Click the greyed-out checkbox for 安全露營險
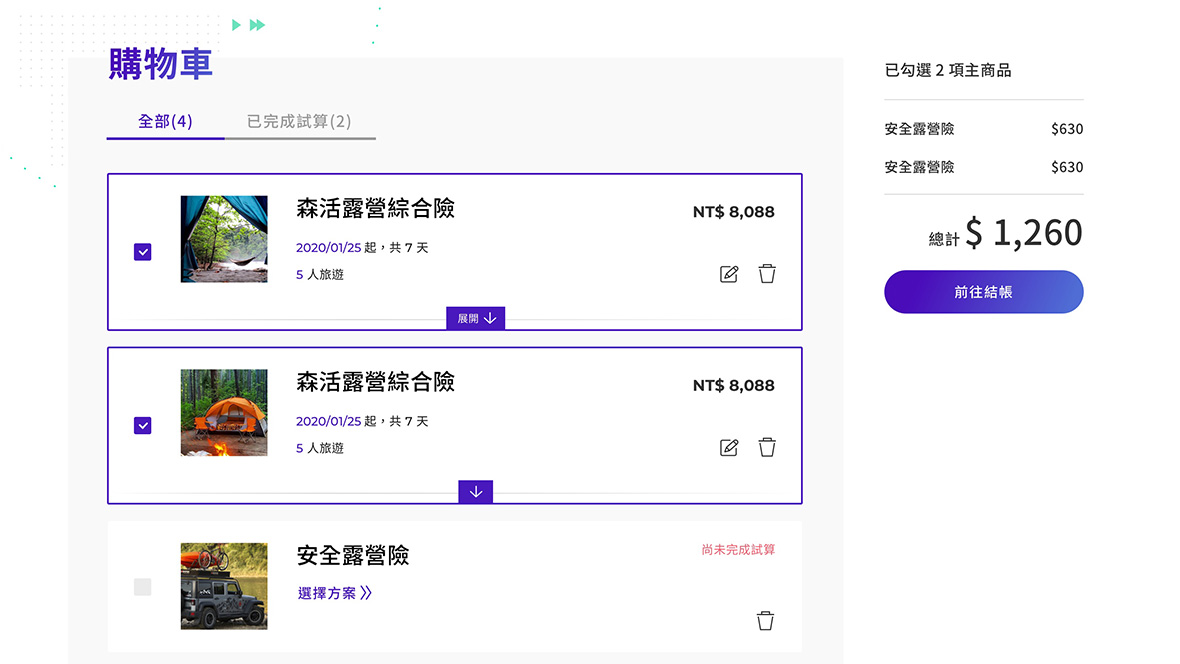This screenshot has height=664, width=1180. [x=143, y=587]
